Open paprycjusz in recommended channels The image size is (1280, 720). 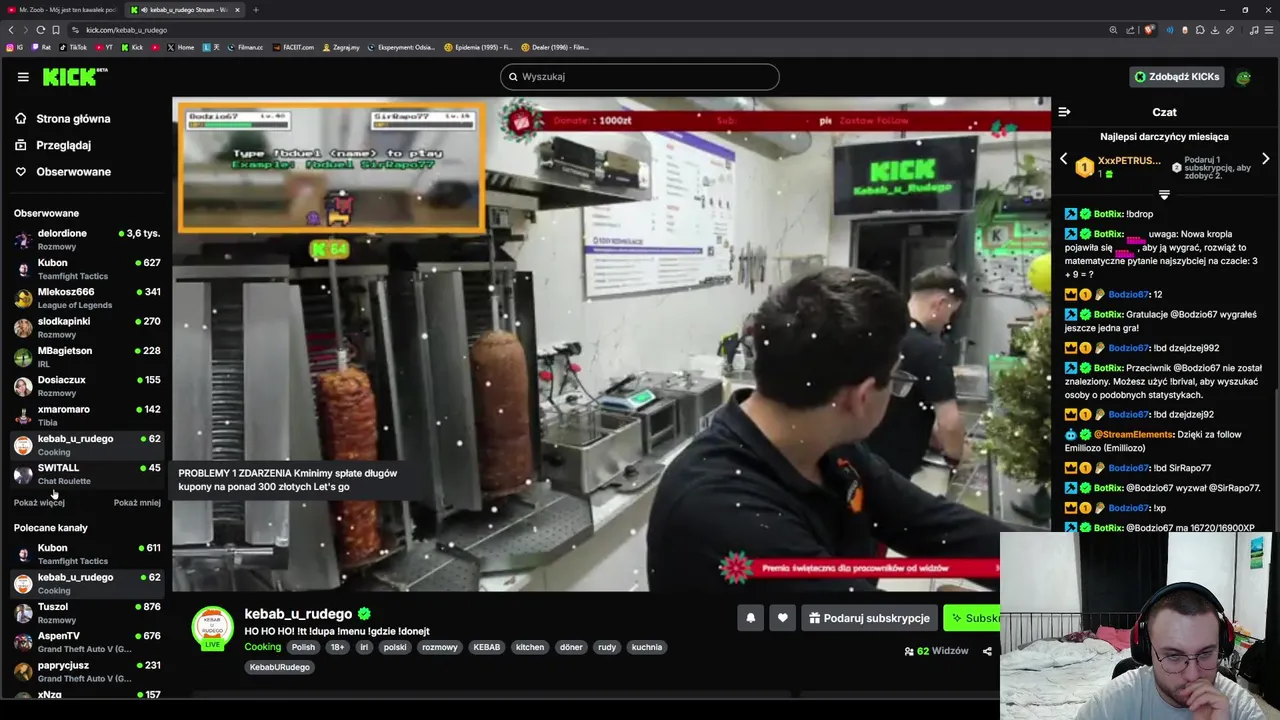87,671
